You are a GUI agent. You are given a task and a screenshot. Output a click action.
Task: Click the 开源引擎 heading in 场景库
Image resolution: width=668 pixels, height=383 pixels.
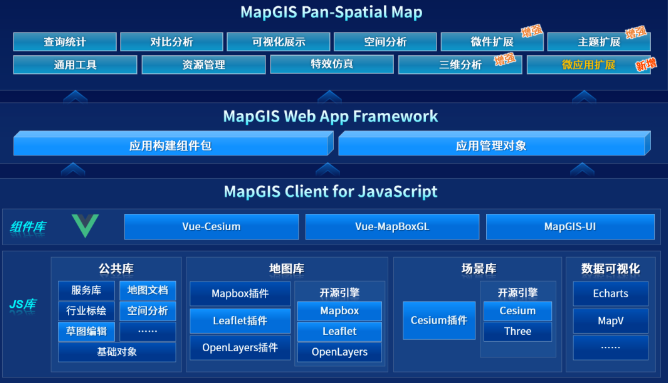(x=518, y=293)
